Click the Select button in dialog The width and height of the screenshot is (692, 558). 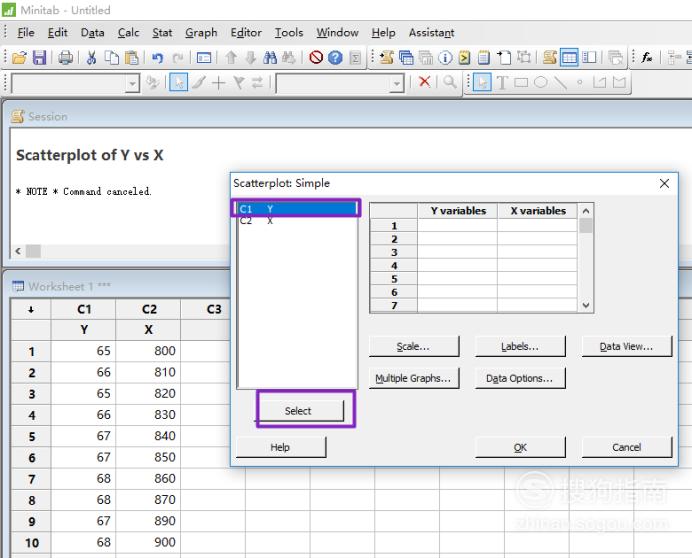(x=300, y=411)
